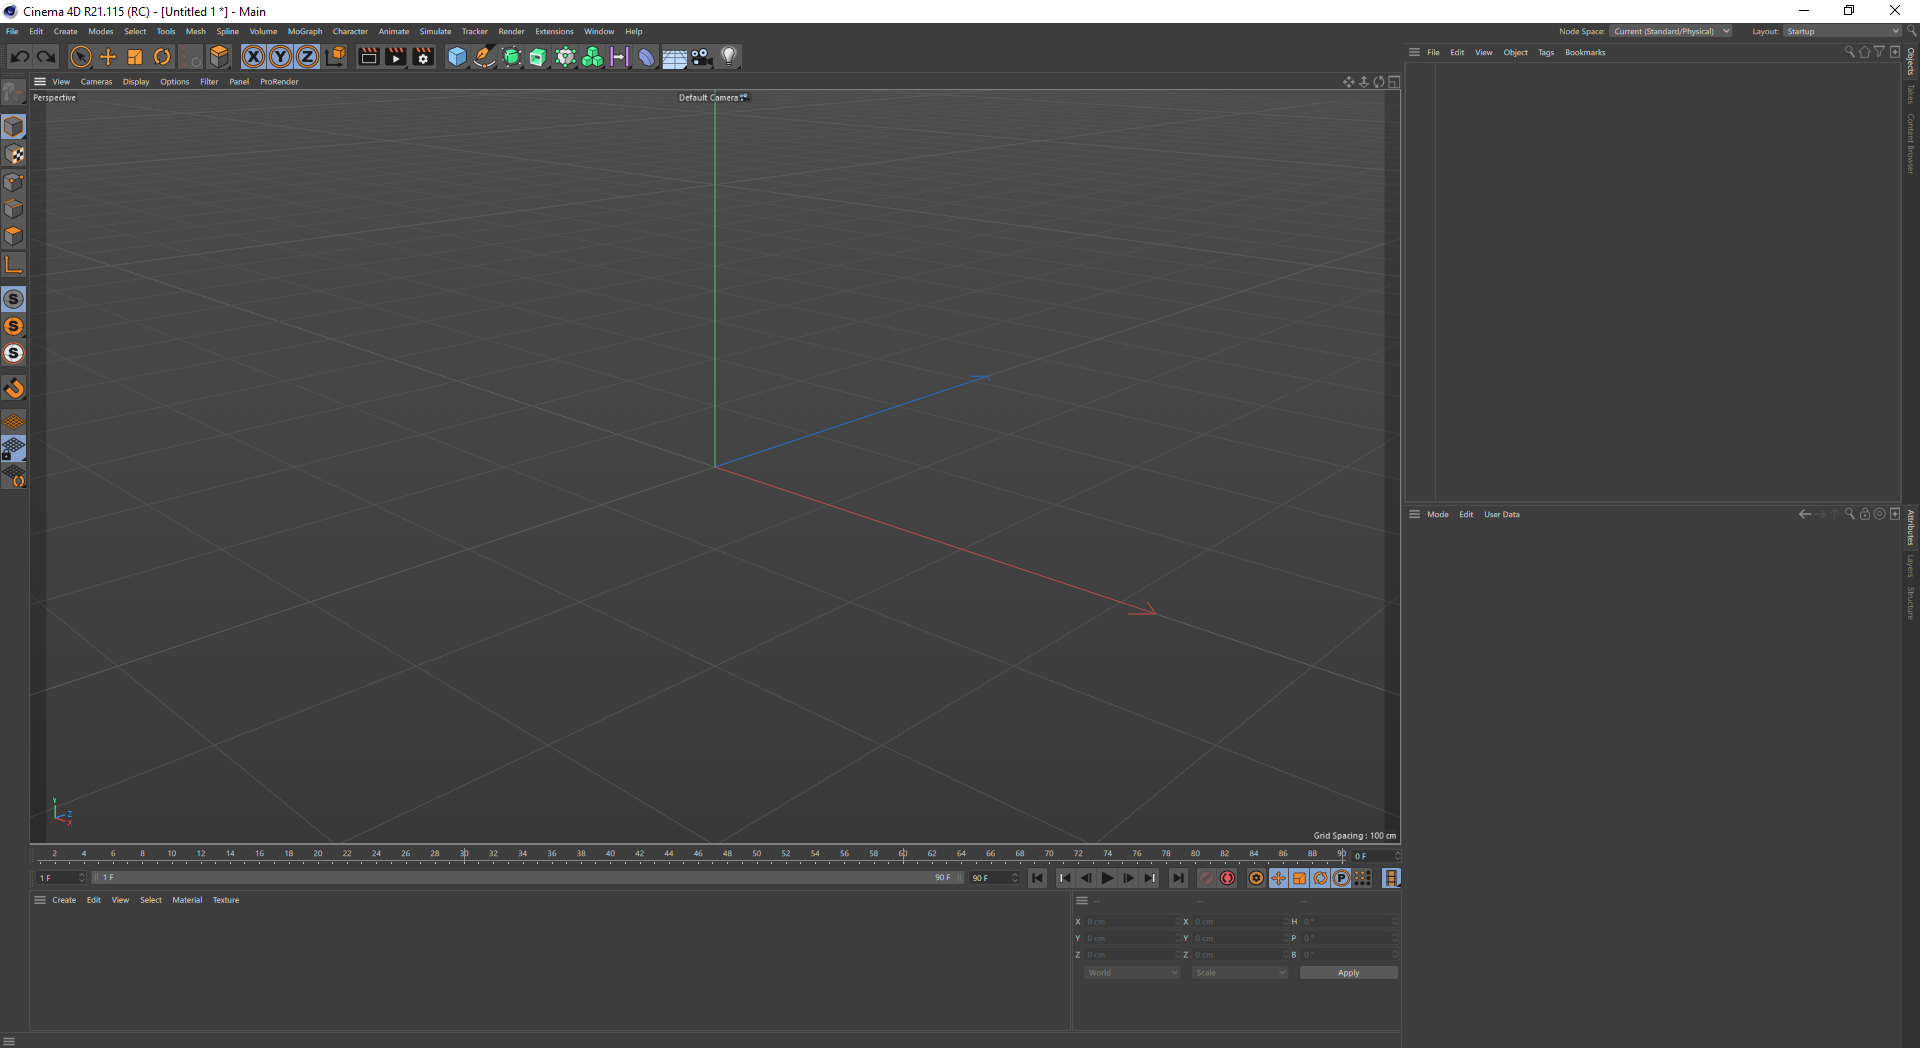Toggle Position keyframe recording
This screenshot has width=1920, height=1048.
pos(1278,878)
